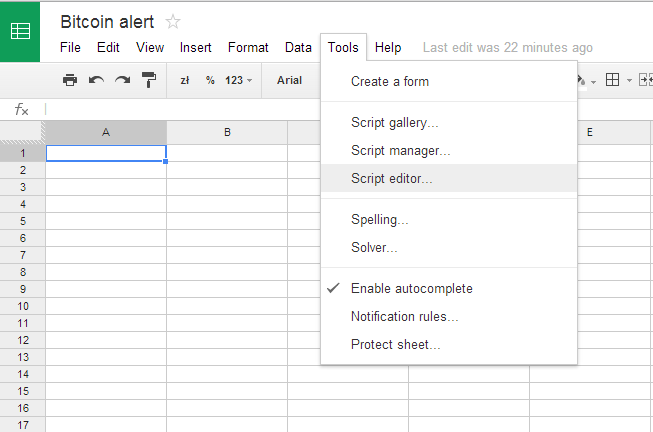Click the green Sheets home icon
The width and height of the screenshot is (653, 432).
pyautogui.click(x=20, y=32)
